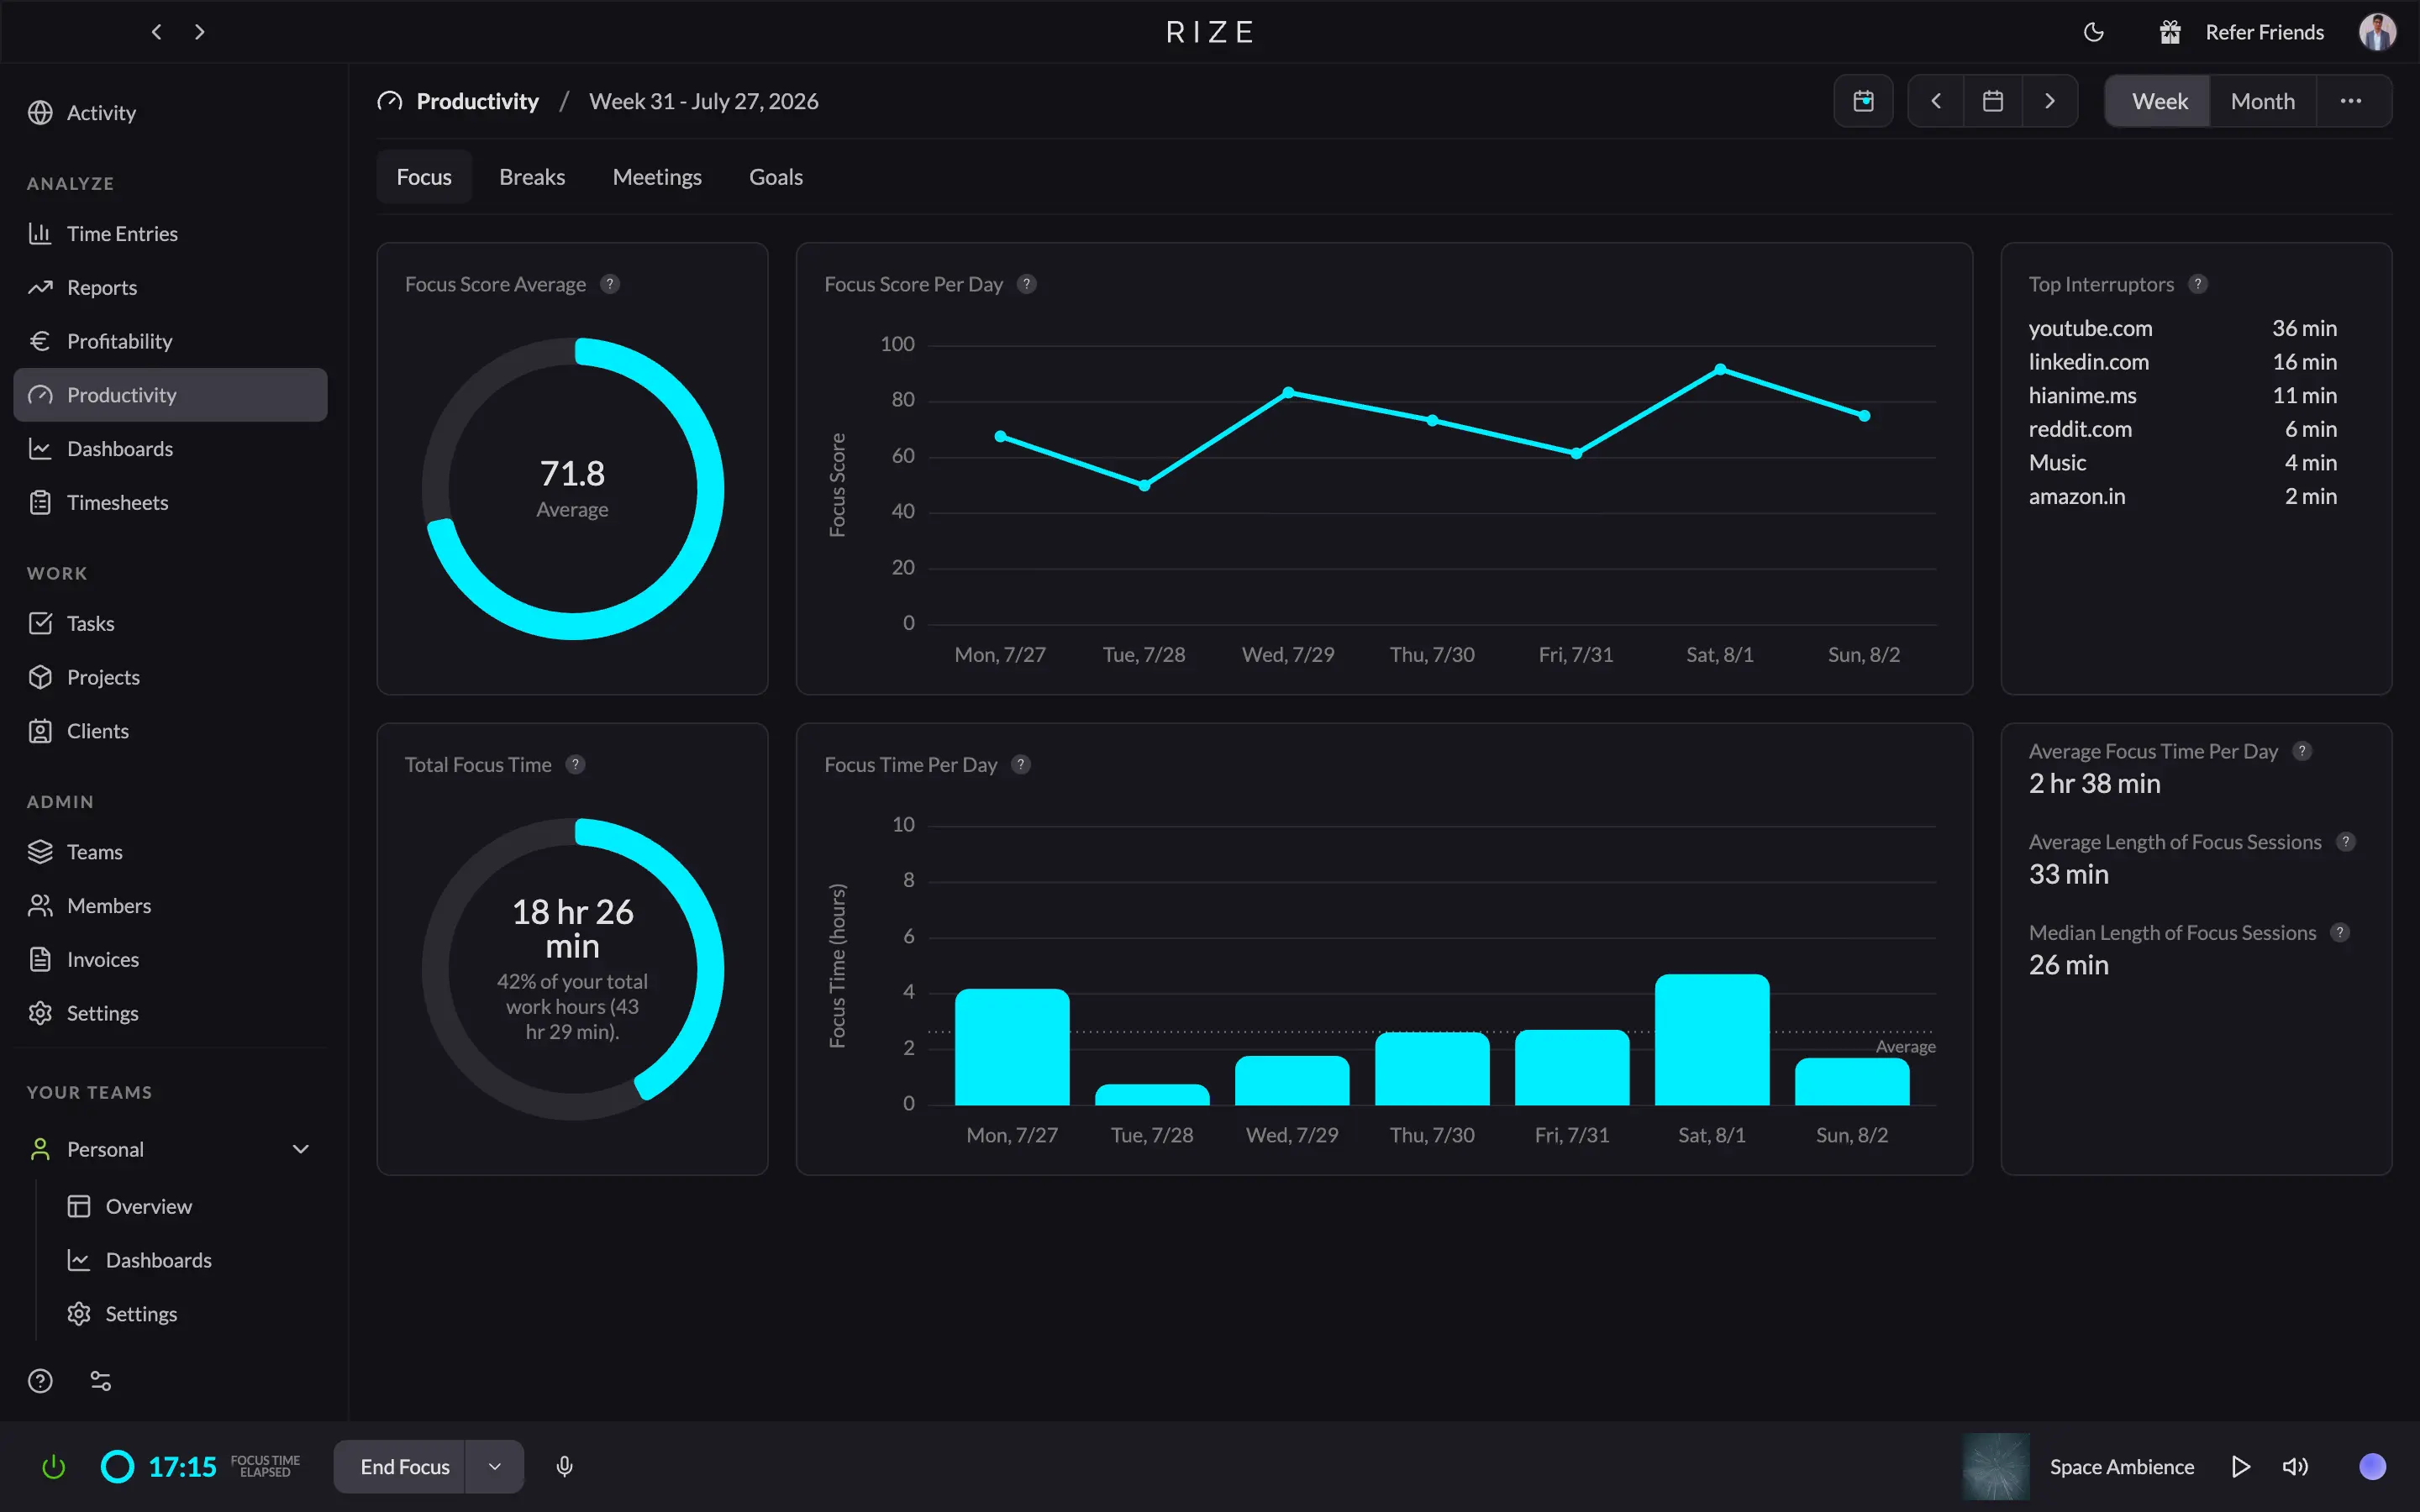
Task: Switch to the Goals tab
Action: pyautogui.click(x=776, y=177)
